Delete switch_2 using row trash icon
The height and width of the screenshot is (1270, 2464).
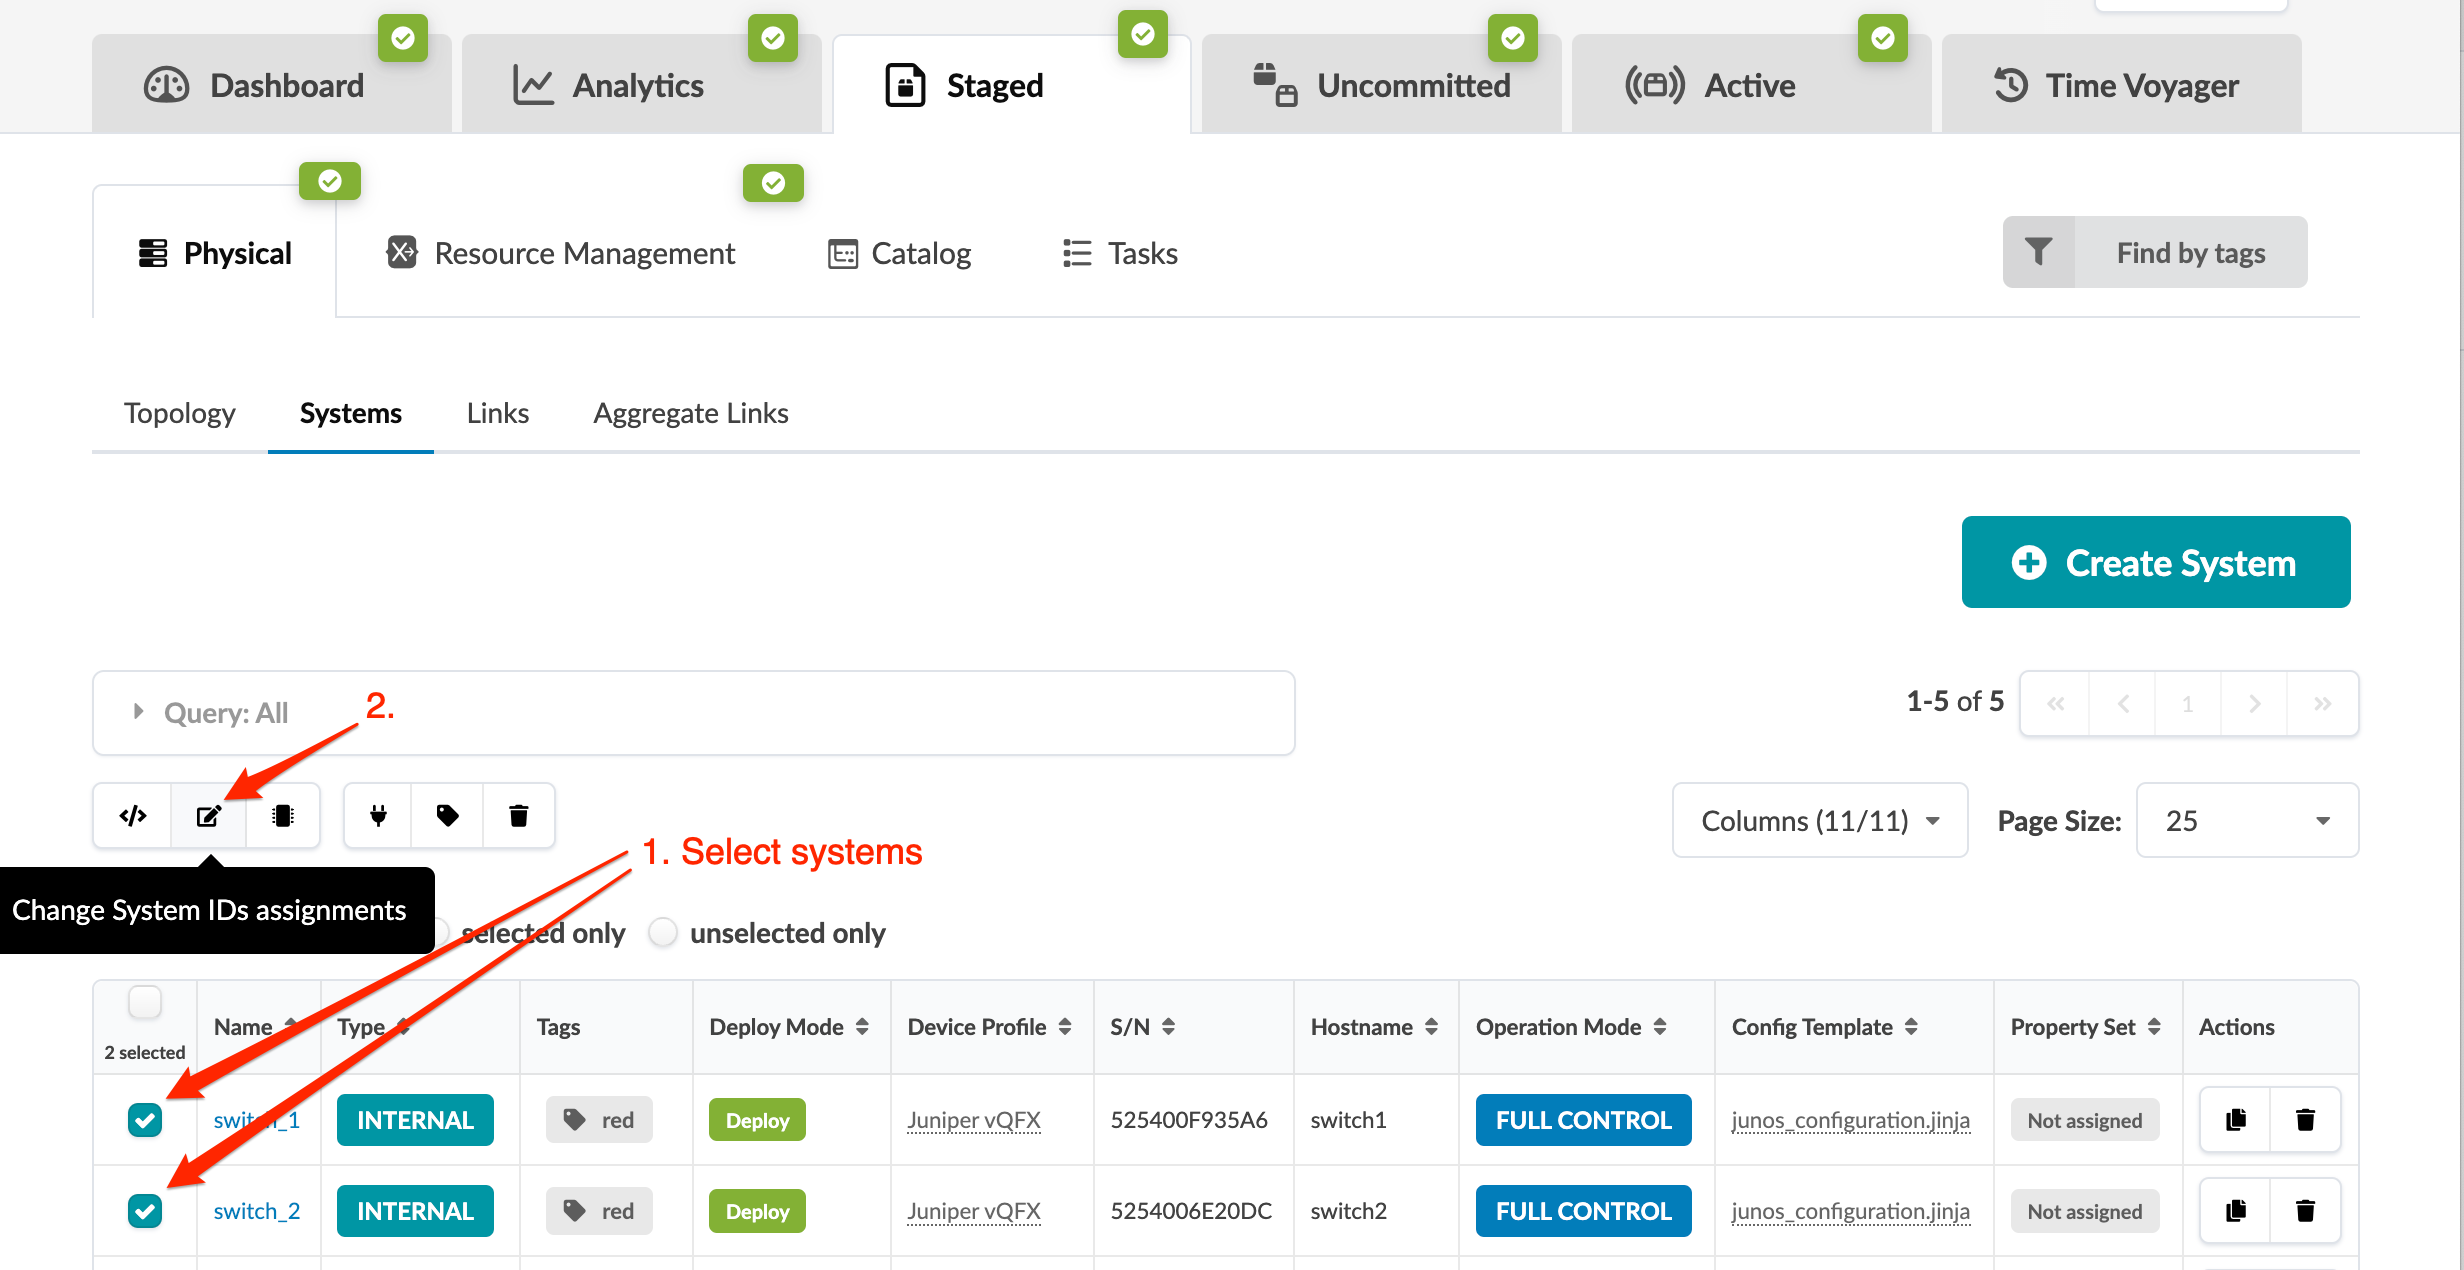[2305, 1211]
